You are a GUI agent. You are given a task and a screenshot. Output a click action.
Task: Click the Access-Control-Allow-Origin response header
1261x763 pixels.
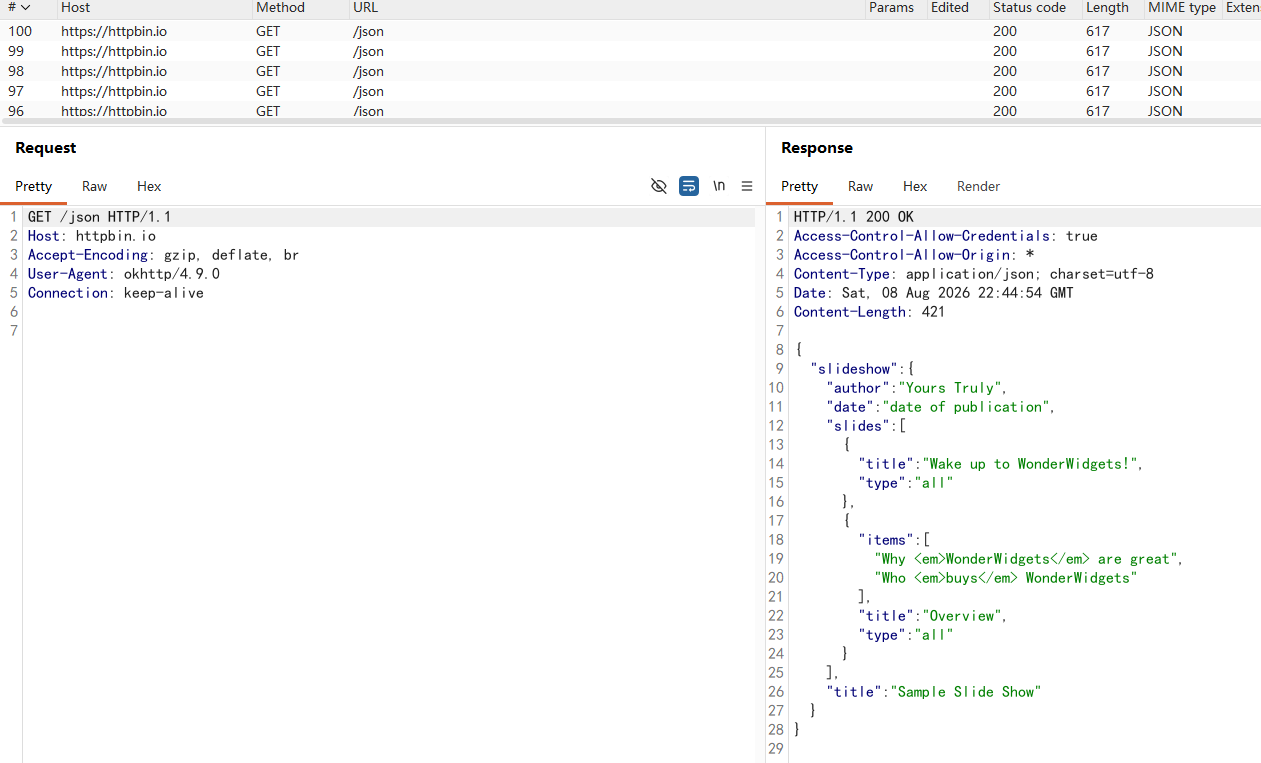point(914,255)
